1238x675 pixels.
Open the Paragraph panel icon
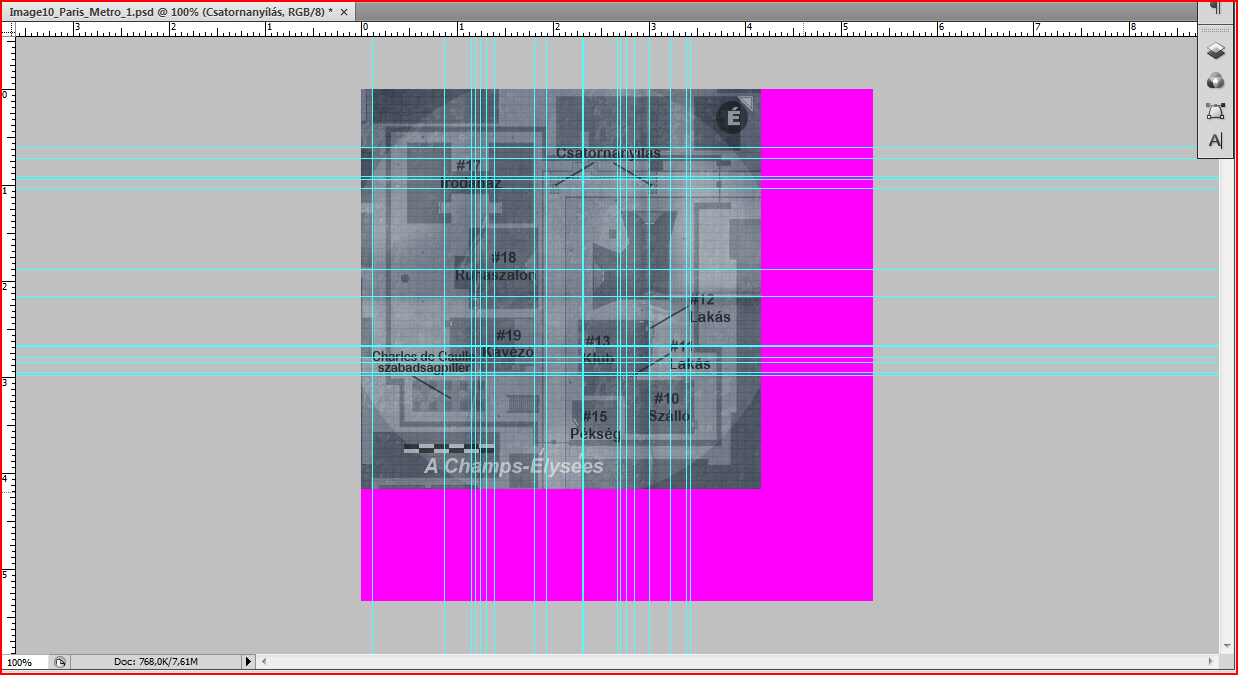(1215, 8)
